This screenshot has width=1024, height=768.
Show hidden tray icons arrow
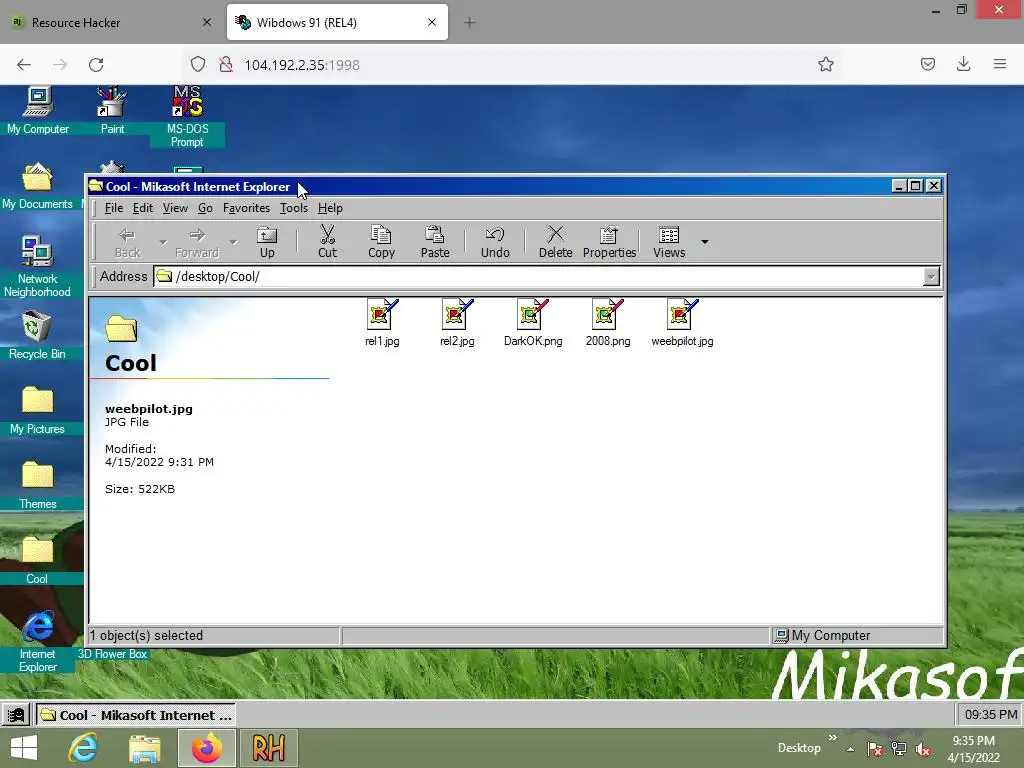(850, 749)
